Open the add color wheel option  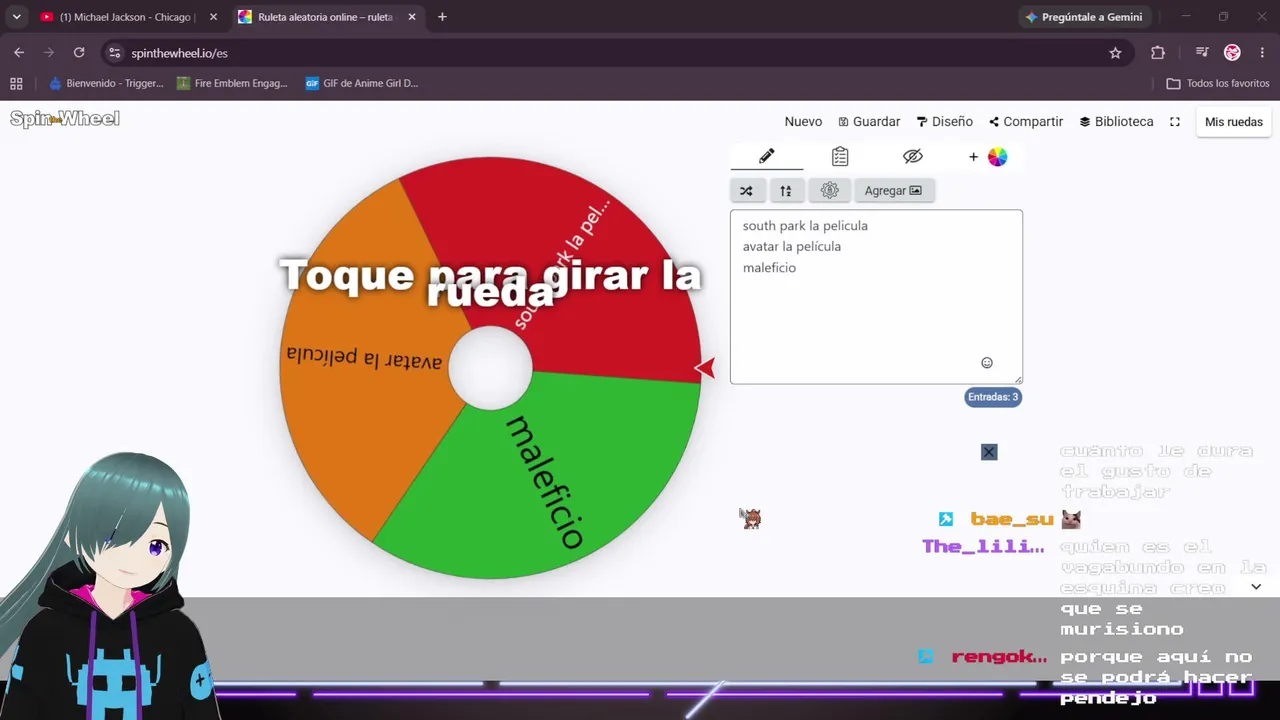pyautogui.click(x=987, y=157)
